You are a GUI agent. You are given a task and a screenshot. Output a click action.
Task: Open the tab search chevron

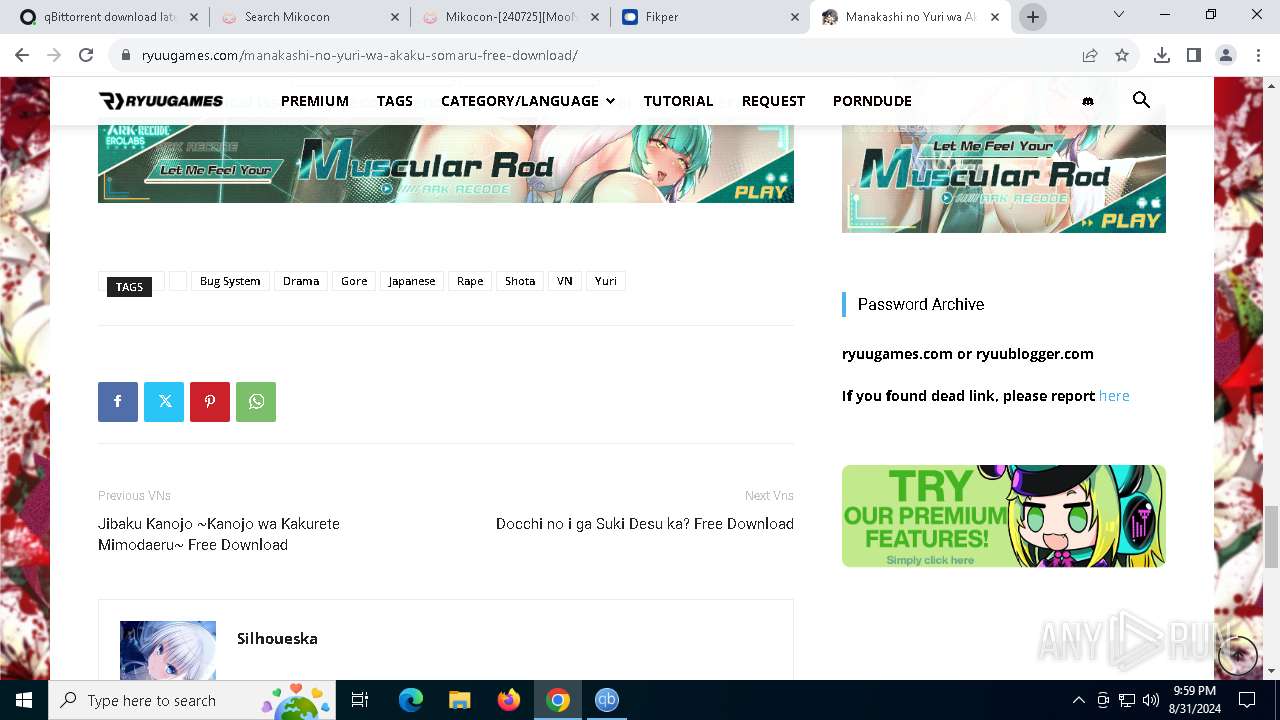pos(1119,15)
